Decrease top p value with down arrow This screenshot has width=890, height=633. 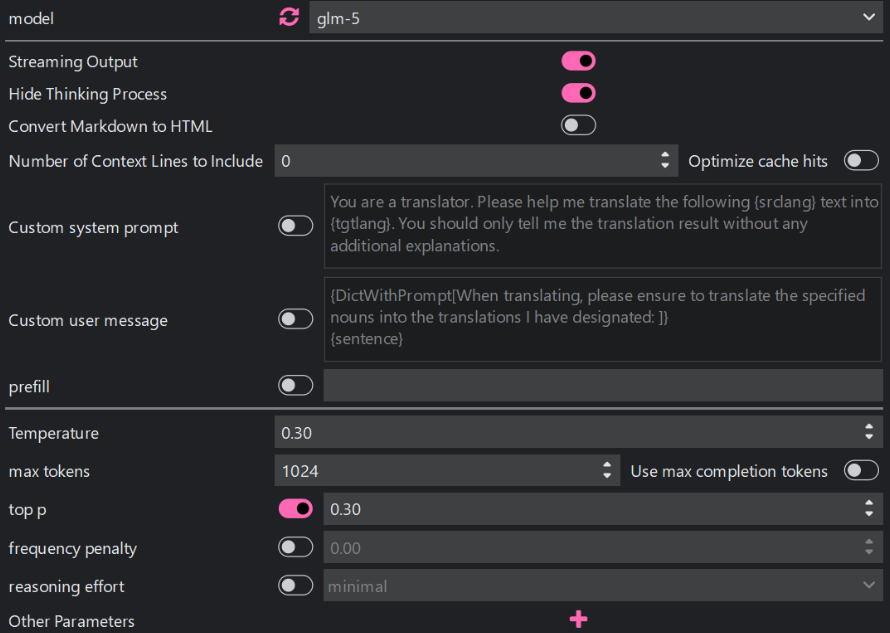(869, 514)
